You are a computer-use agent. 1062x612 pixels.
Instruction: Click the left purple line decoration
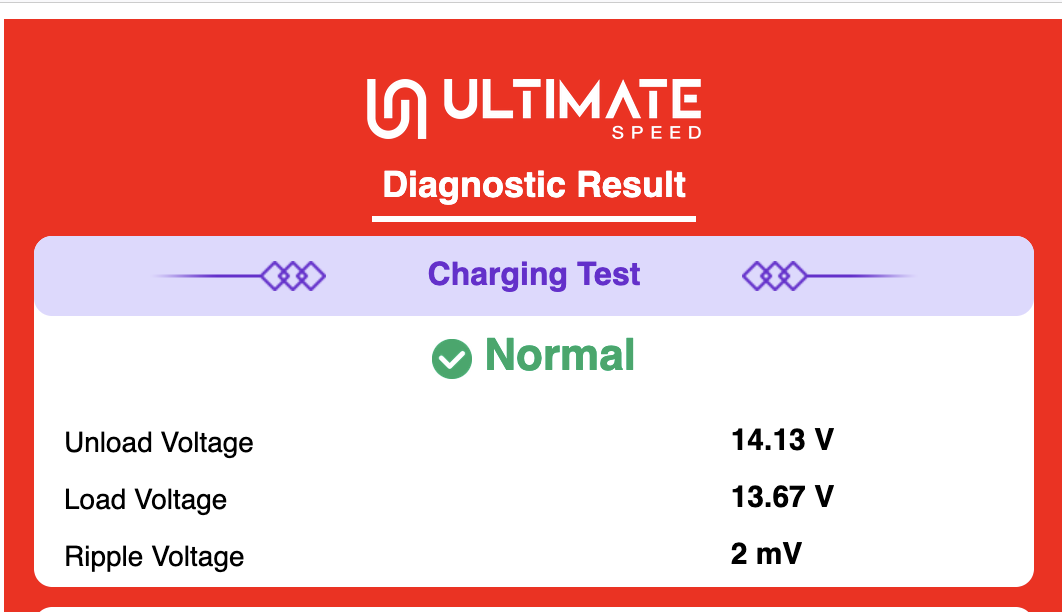(207, 276)
